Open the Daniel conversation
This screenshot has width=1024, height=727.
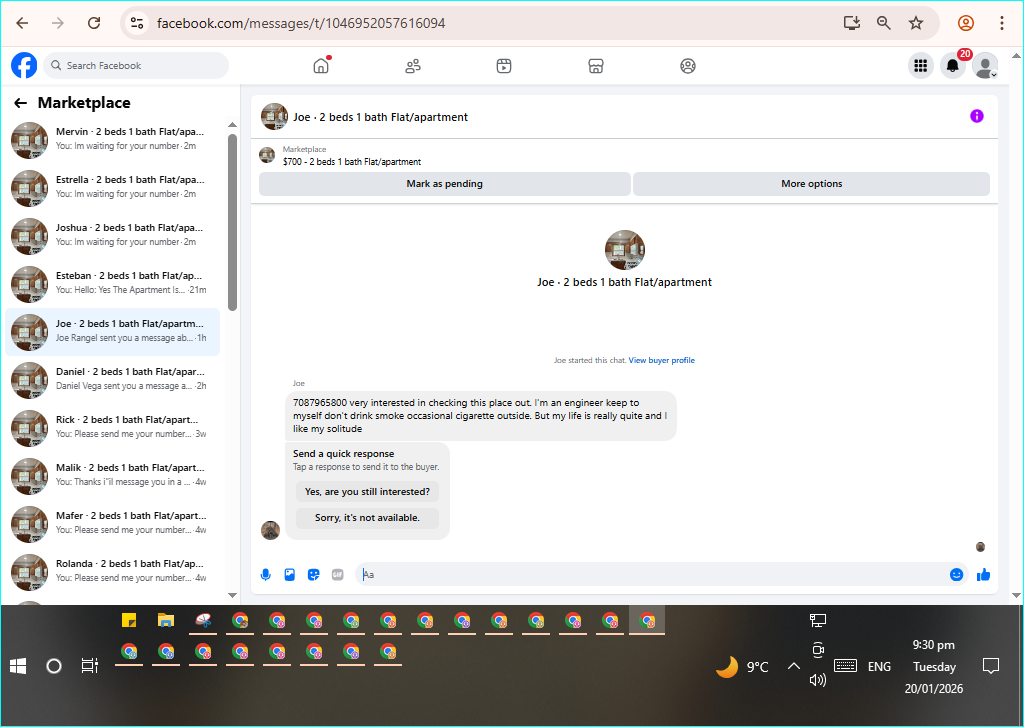click(114, 380)
